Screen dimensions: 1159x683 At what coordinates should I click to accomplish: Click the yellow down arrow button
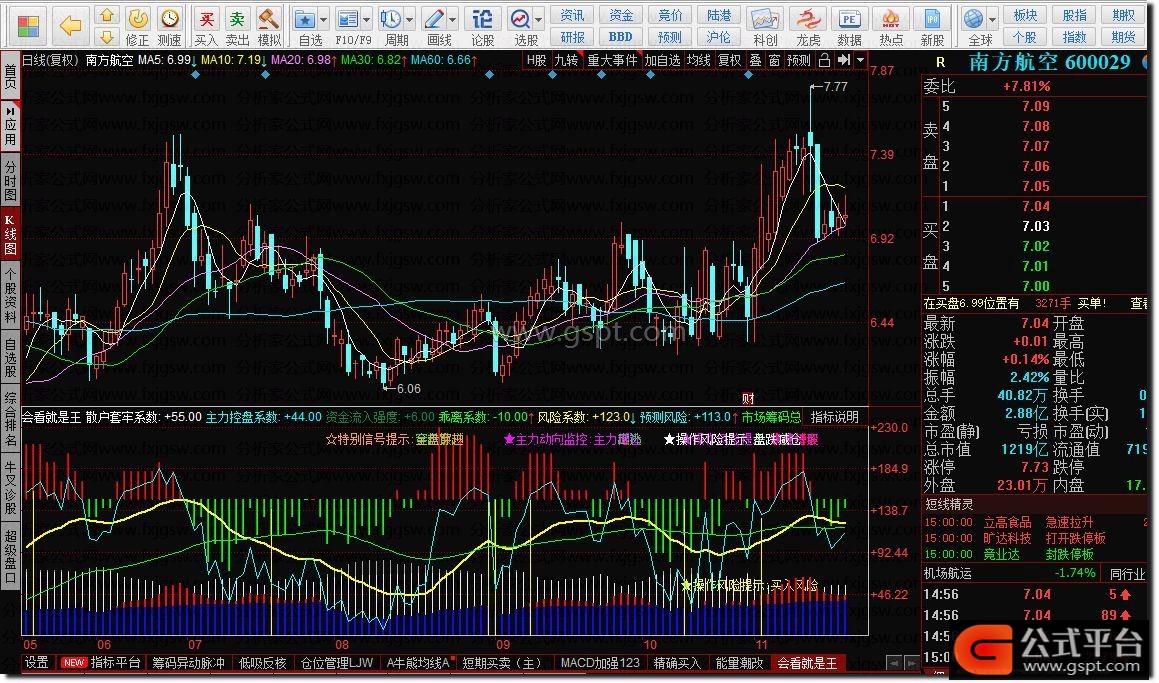[106, 37]
